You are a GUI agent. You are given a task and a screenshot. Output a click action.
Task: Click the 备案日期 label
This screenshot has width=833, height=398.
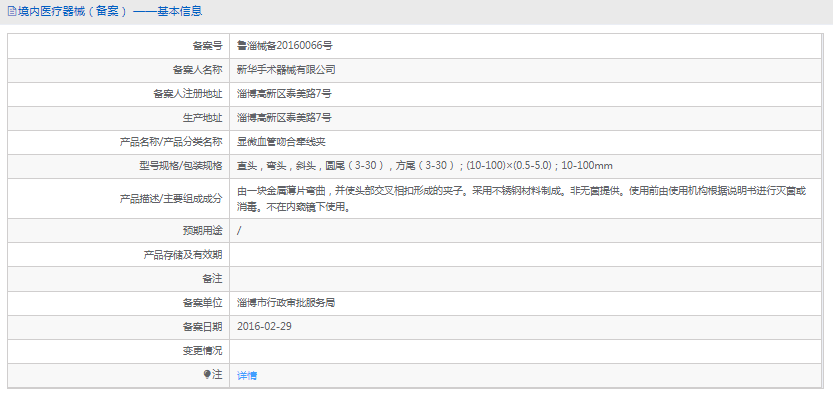pyautogui.click(x=202, y=327)
